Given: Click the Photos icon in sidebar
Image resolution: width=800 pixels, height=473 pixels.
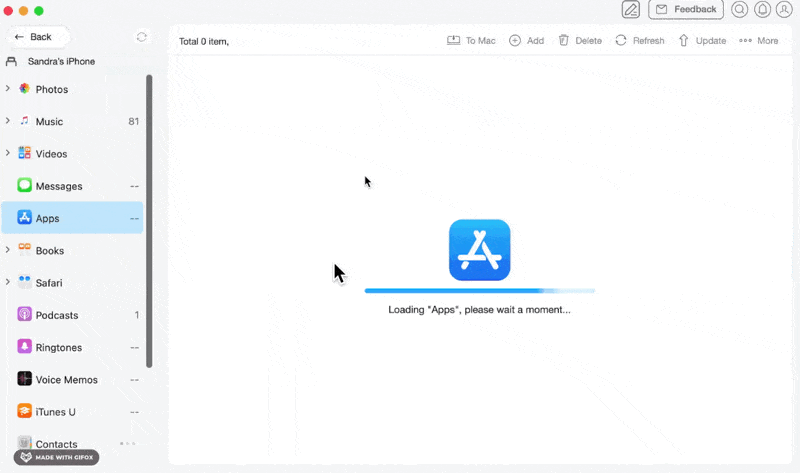Looking at the screenshot, I should pyautogui.click(x=24, y=89).
